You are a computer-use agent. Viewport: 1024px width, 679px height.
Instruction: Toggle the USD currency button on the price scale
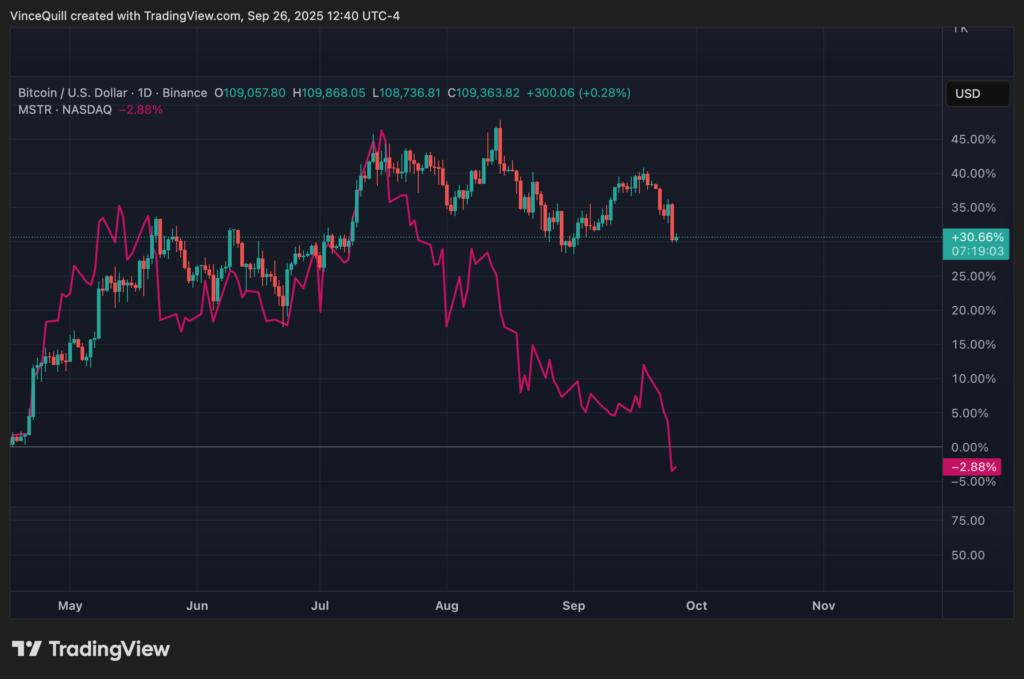point(977,93)
